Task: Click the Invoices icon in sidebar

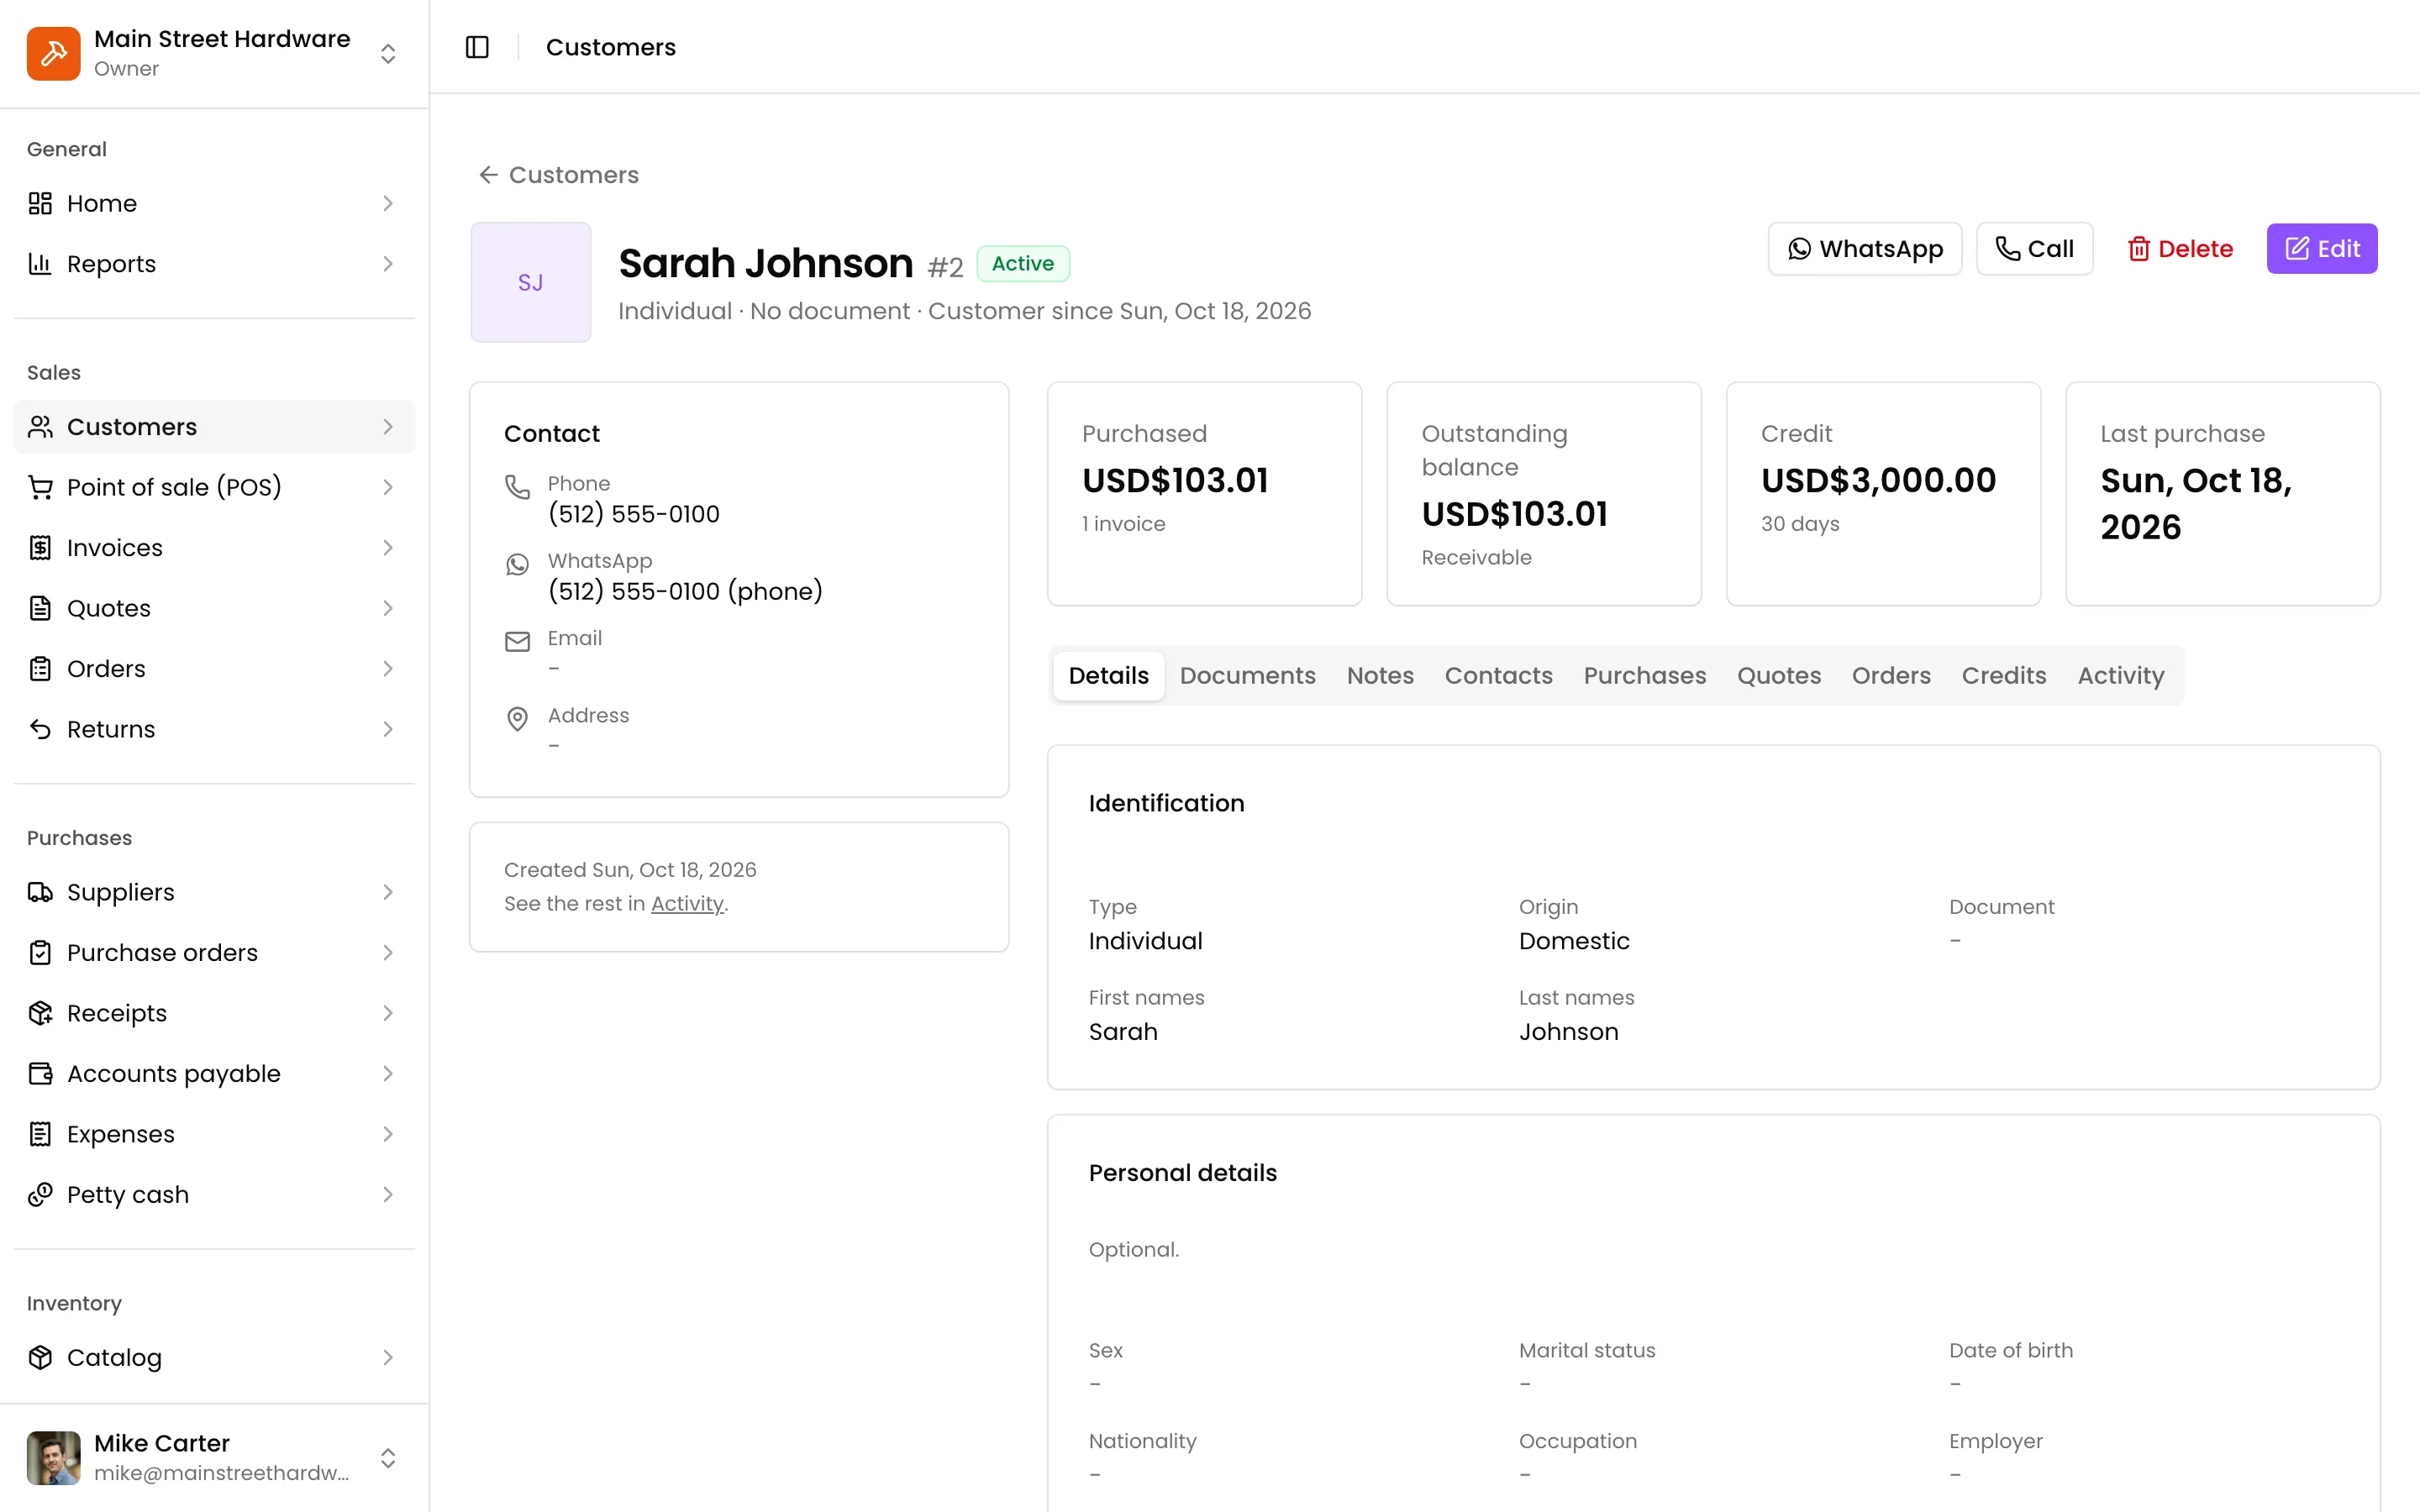Action: pyautogui.click(x=40, y=548)
